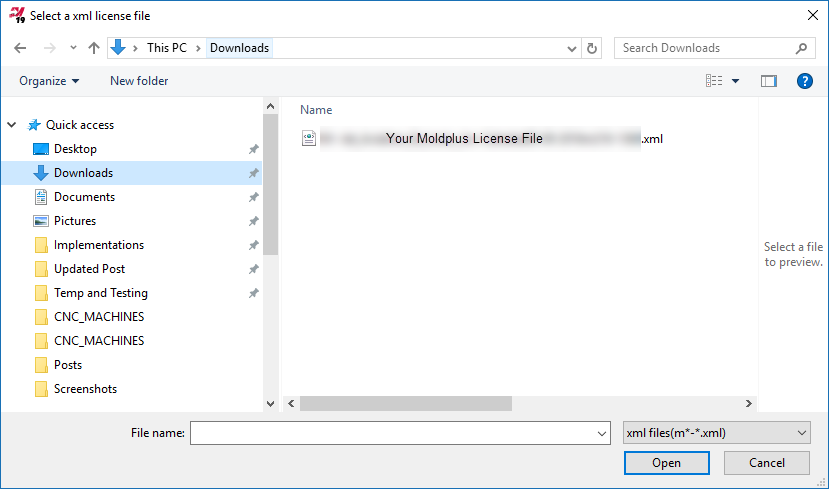Open the Temp and Testing folder
This screenshot has height=489, width=829.
101,293
